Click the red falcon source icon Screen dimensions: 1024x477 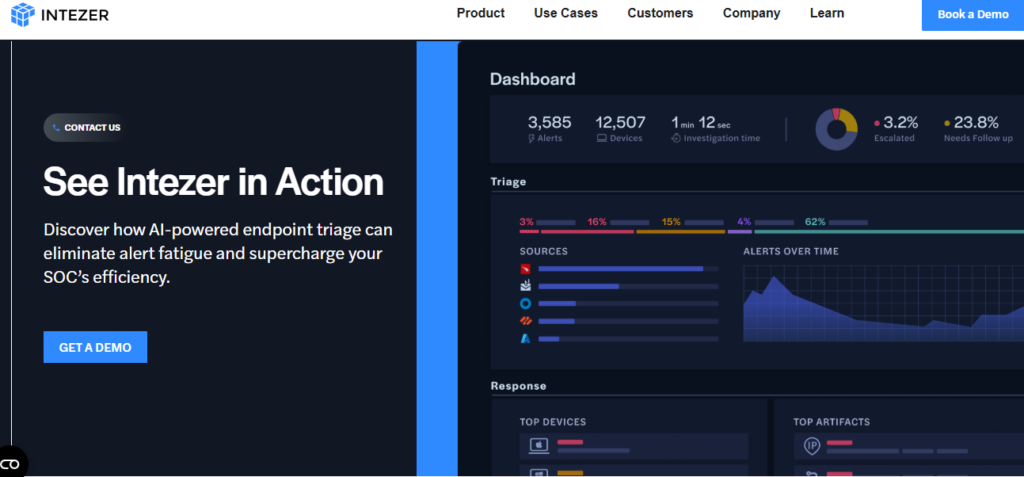tap(526, 269)
